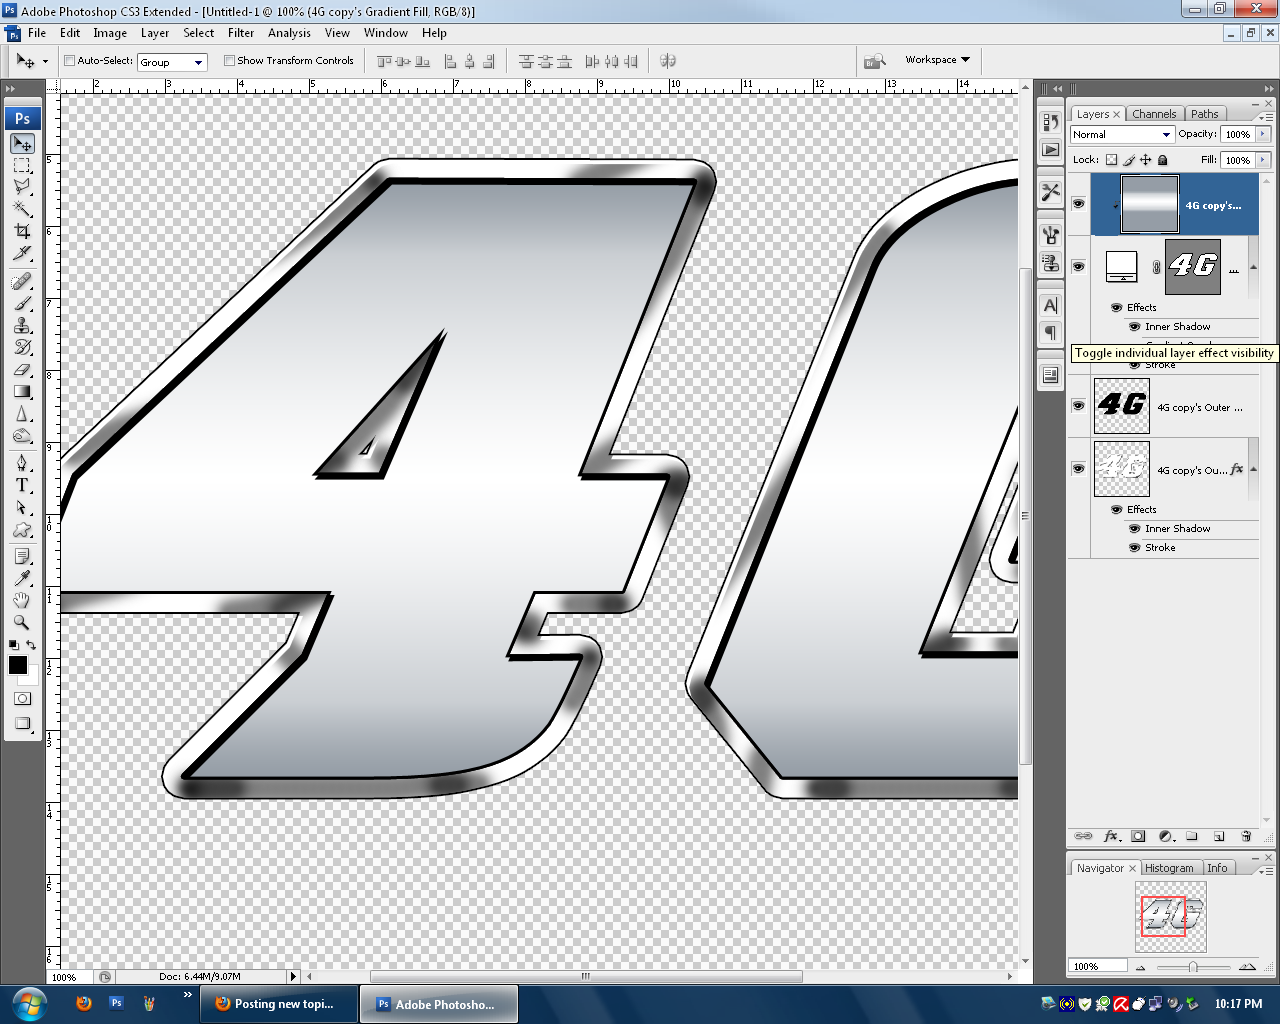Delete layer with trash icon
This screenshot has height=1024, width=1280.
pos(1246,836)
